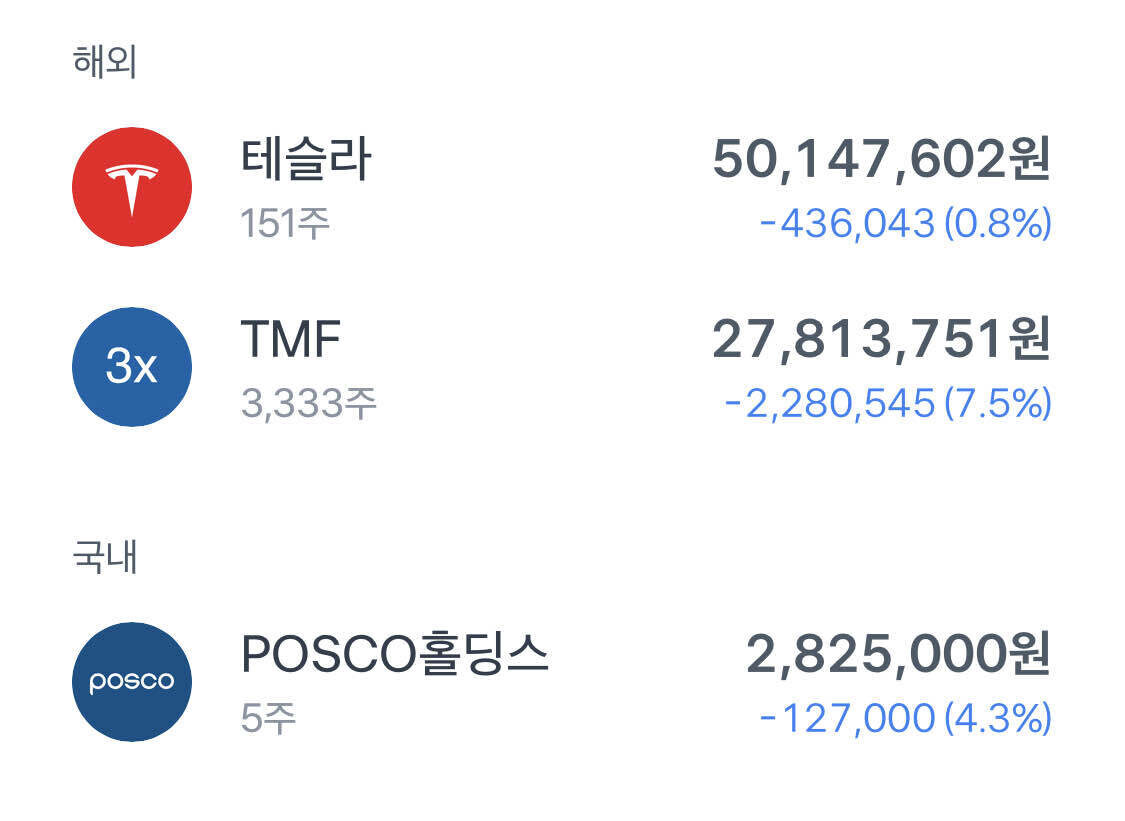The height and width of the screenshot is (821, 1125).
Task: Click Tesla's (0.8%) loss percentage
Action: pyautogui.click(x=998, y=224)
